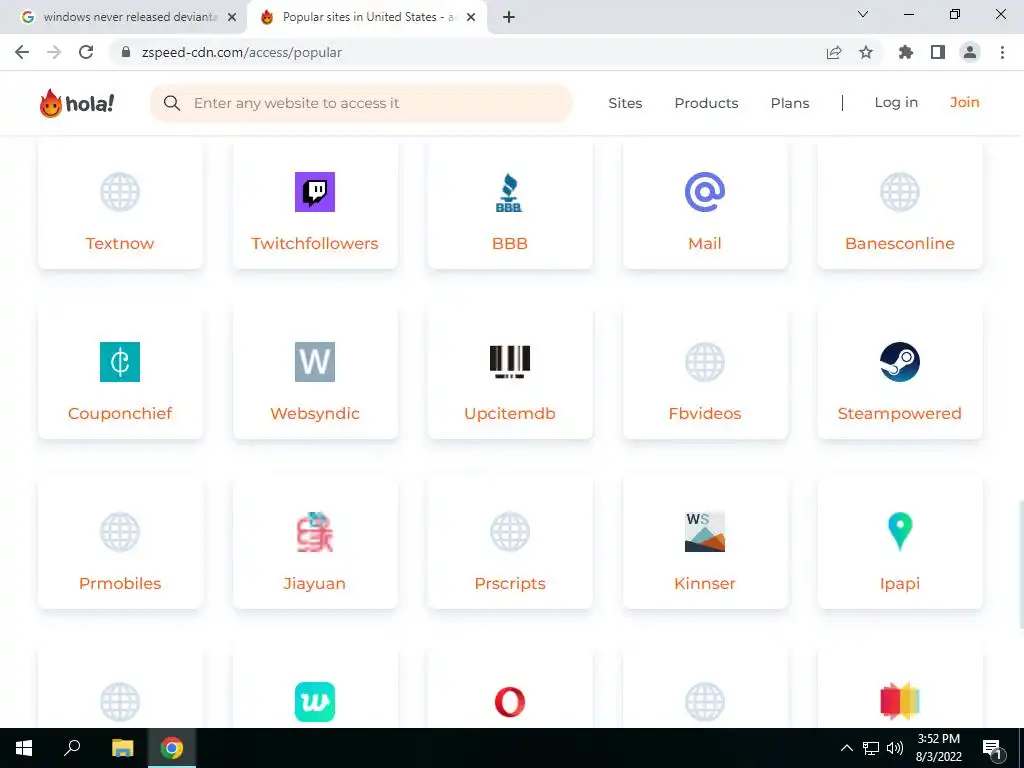Open the Couponchief site link
Viewport: 1024px width, 768px height.
[x=120, y=413]
